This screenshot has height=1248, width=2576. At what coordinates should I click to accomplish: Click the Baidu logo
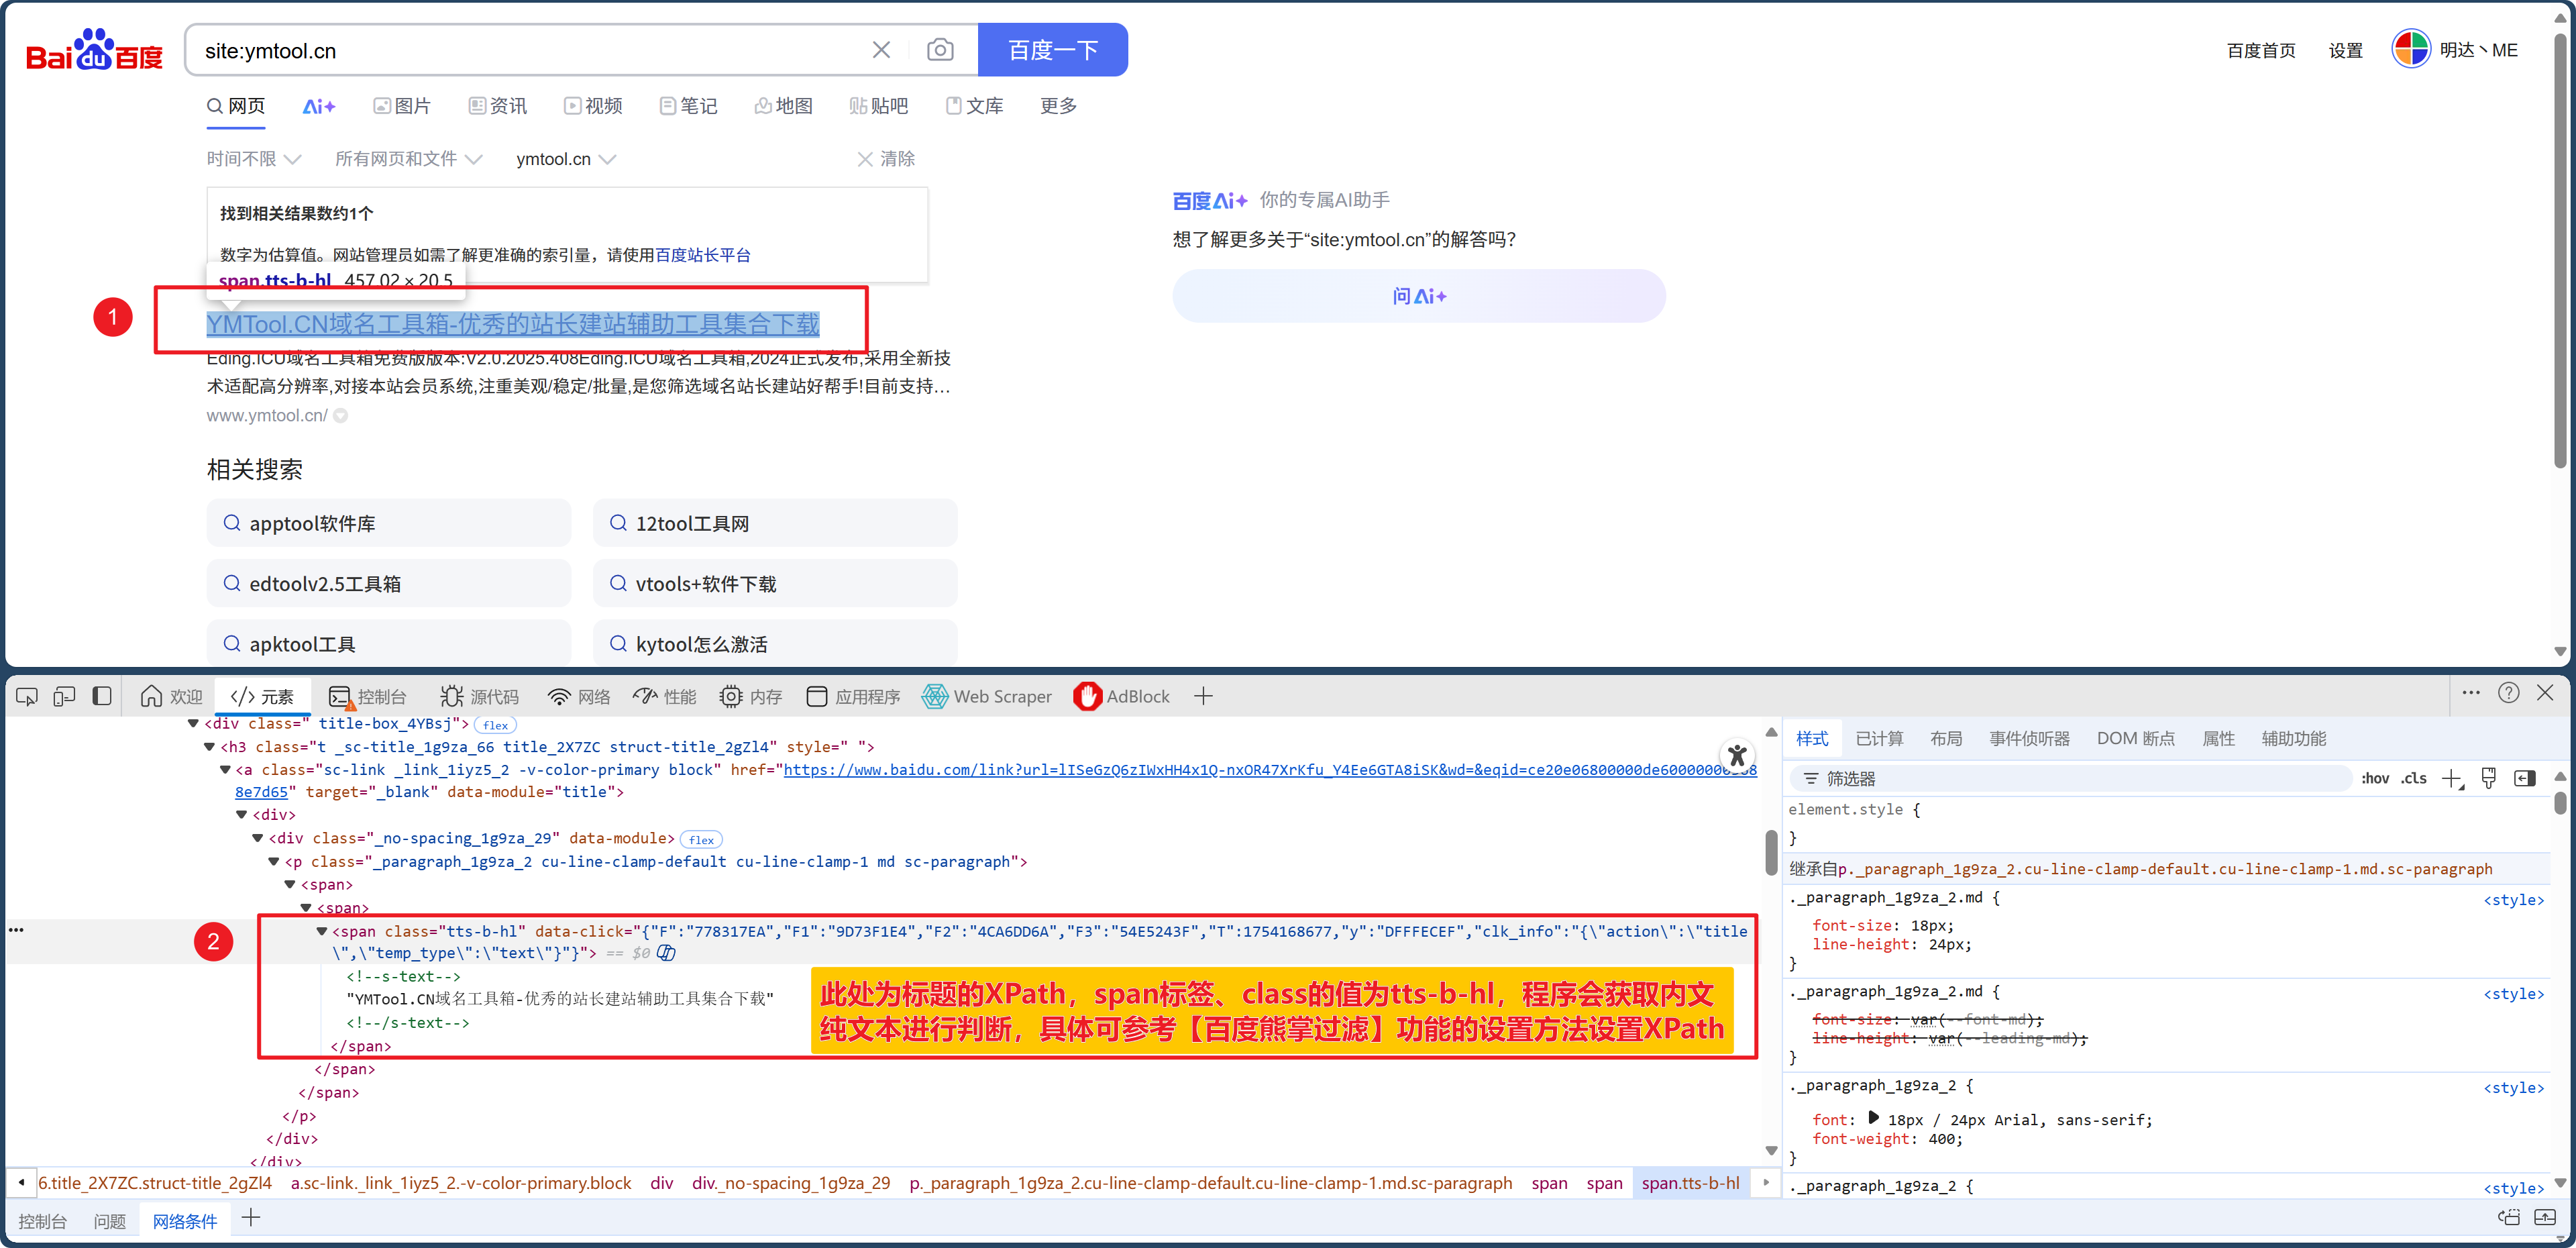click(x=94, y=50)
